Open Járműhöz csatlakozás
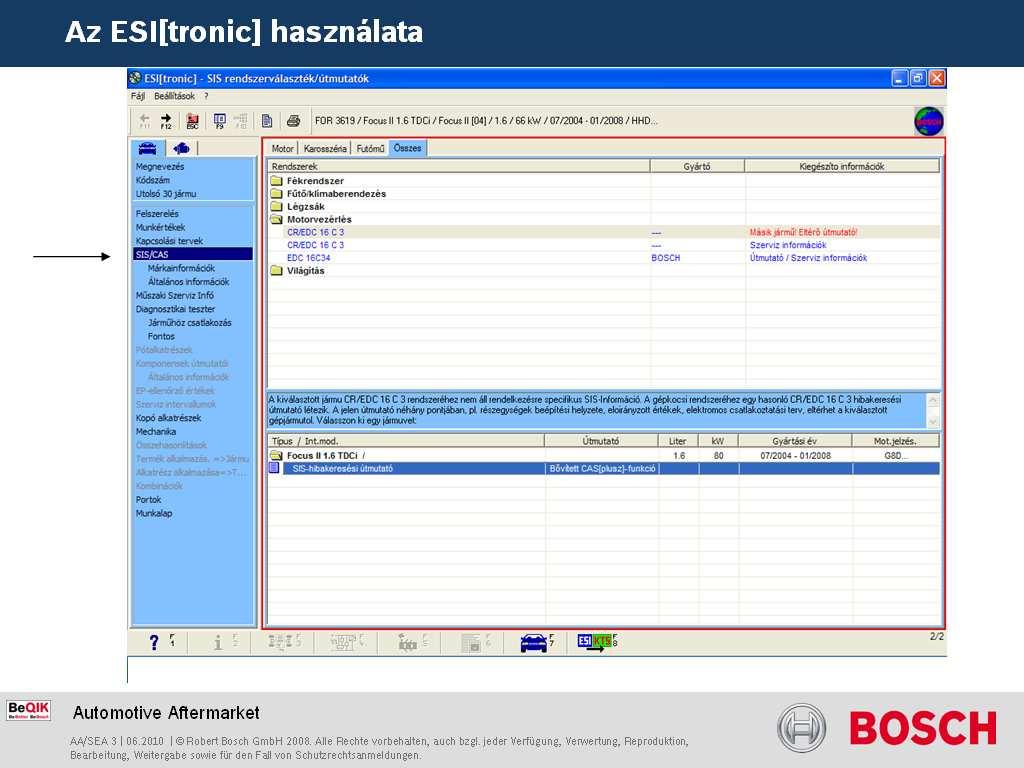Screen dimensions: 1024x768 pos(189,323)
